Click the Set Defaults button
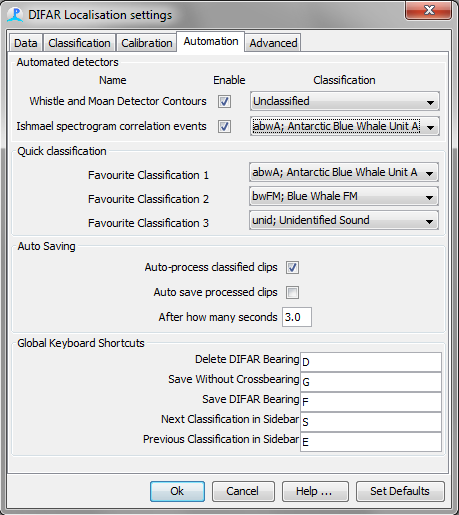 point(400,491)
